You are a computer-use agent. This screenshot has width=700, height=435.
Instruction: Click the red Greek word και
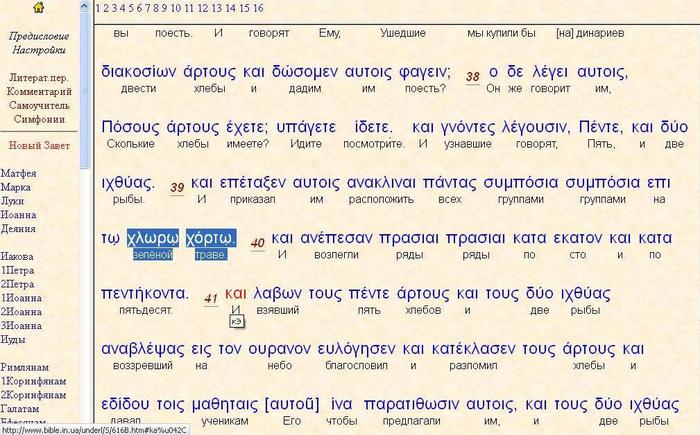tap(236, 294)
